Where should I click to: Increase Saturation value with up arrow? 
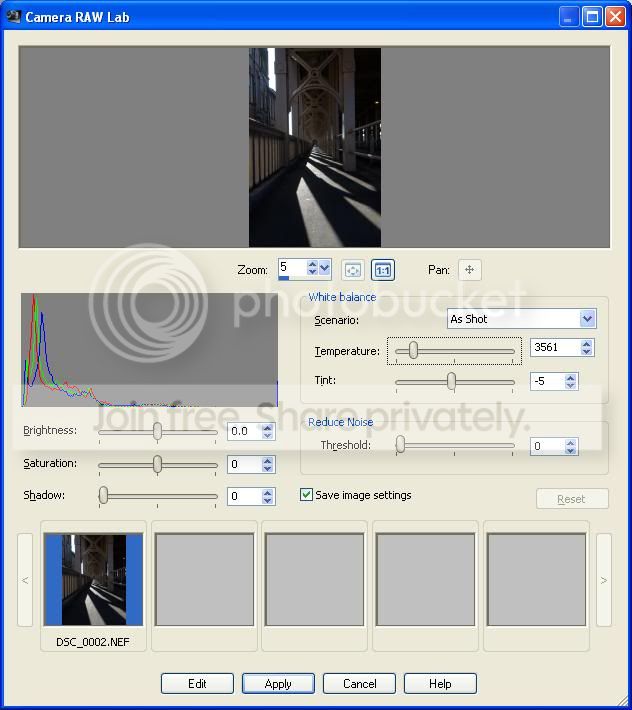click(268, 461)
